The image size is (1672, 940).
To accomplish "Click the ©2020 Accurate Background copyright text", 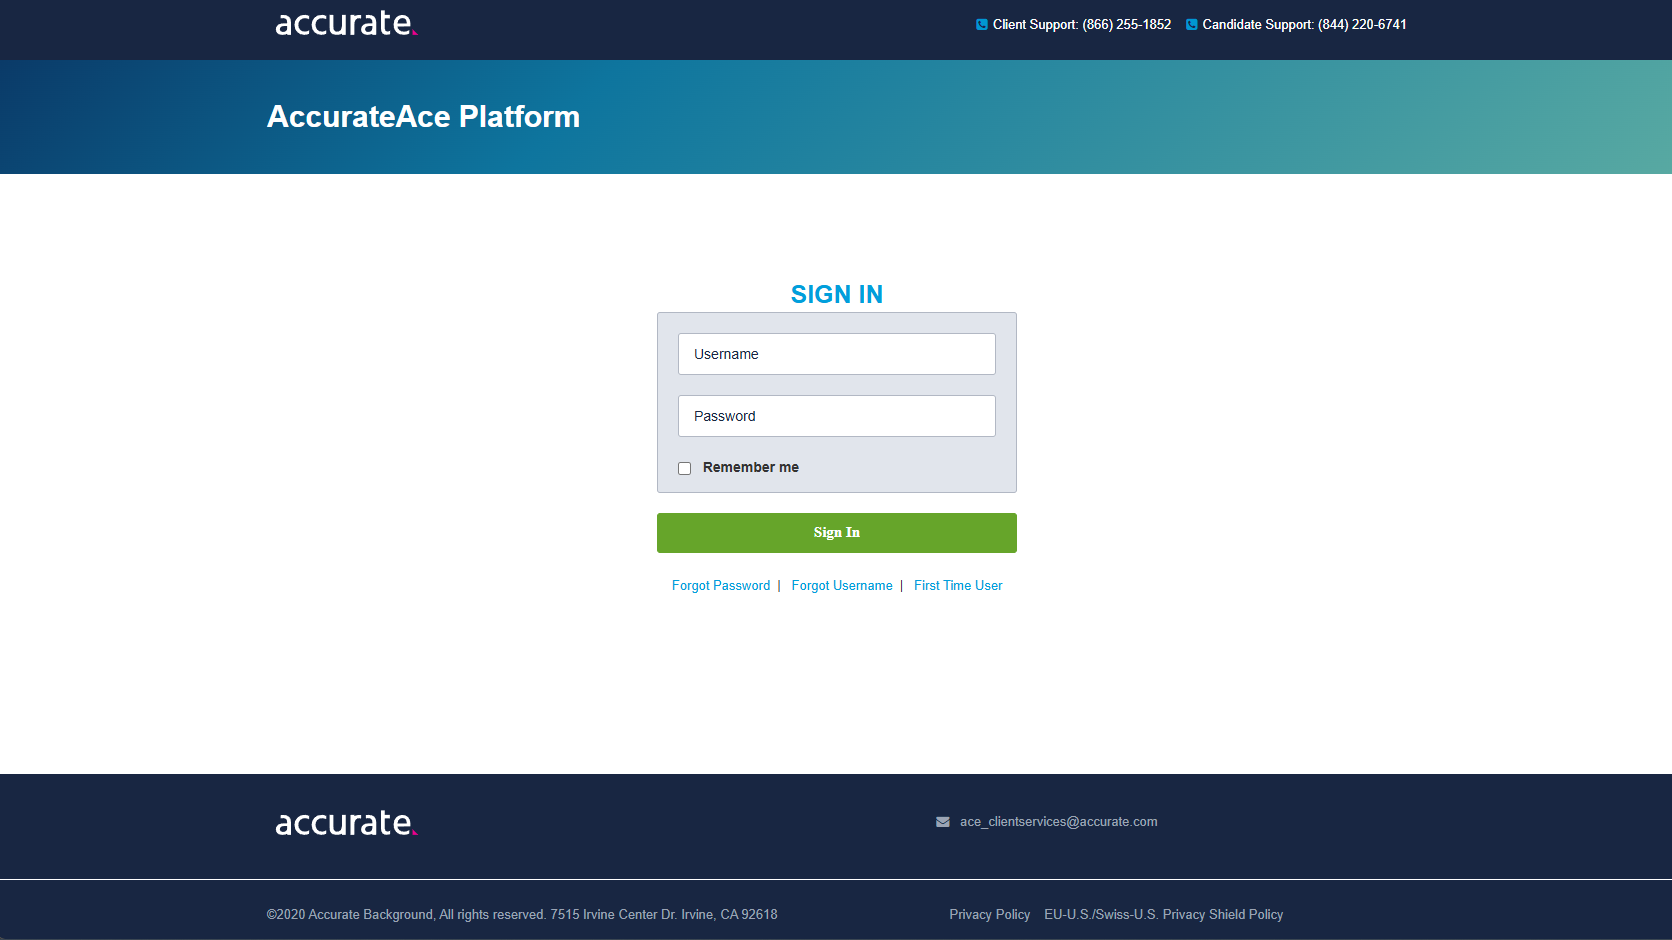I will pyautogui.click(x=522, y=915).
